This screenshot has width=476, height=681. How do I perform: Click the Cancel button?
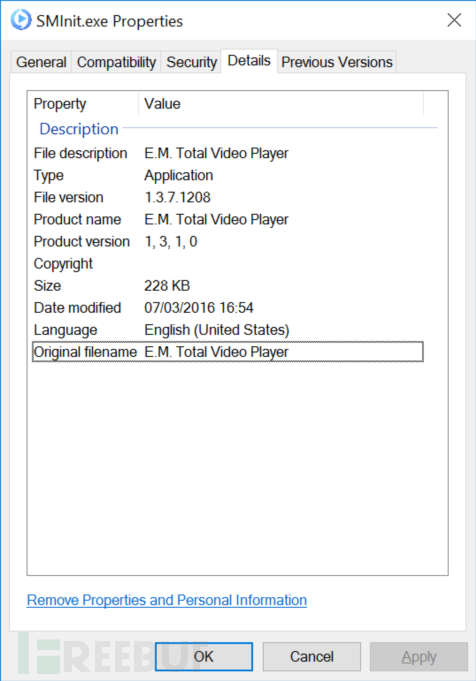[x=312, y=657]
